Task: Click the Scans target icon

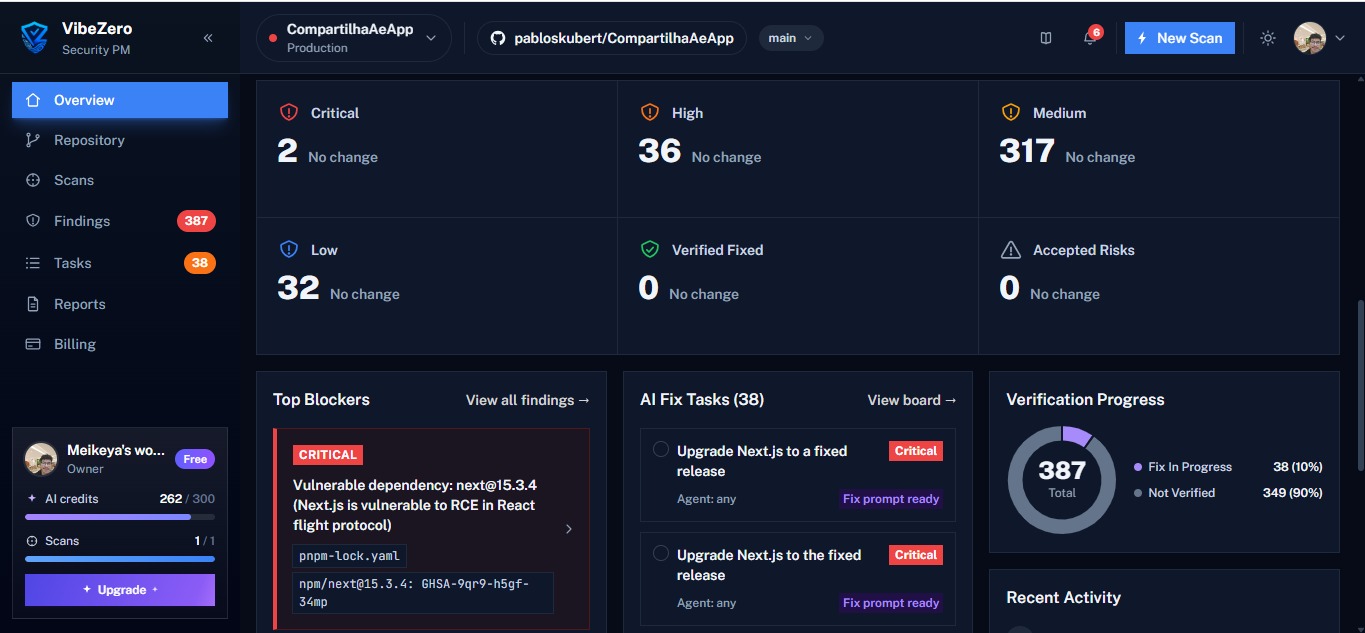Action: (33, 180)
